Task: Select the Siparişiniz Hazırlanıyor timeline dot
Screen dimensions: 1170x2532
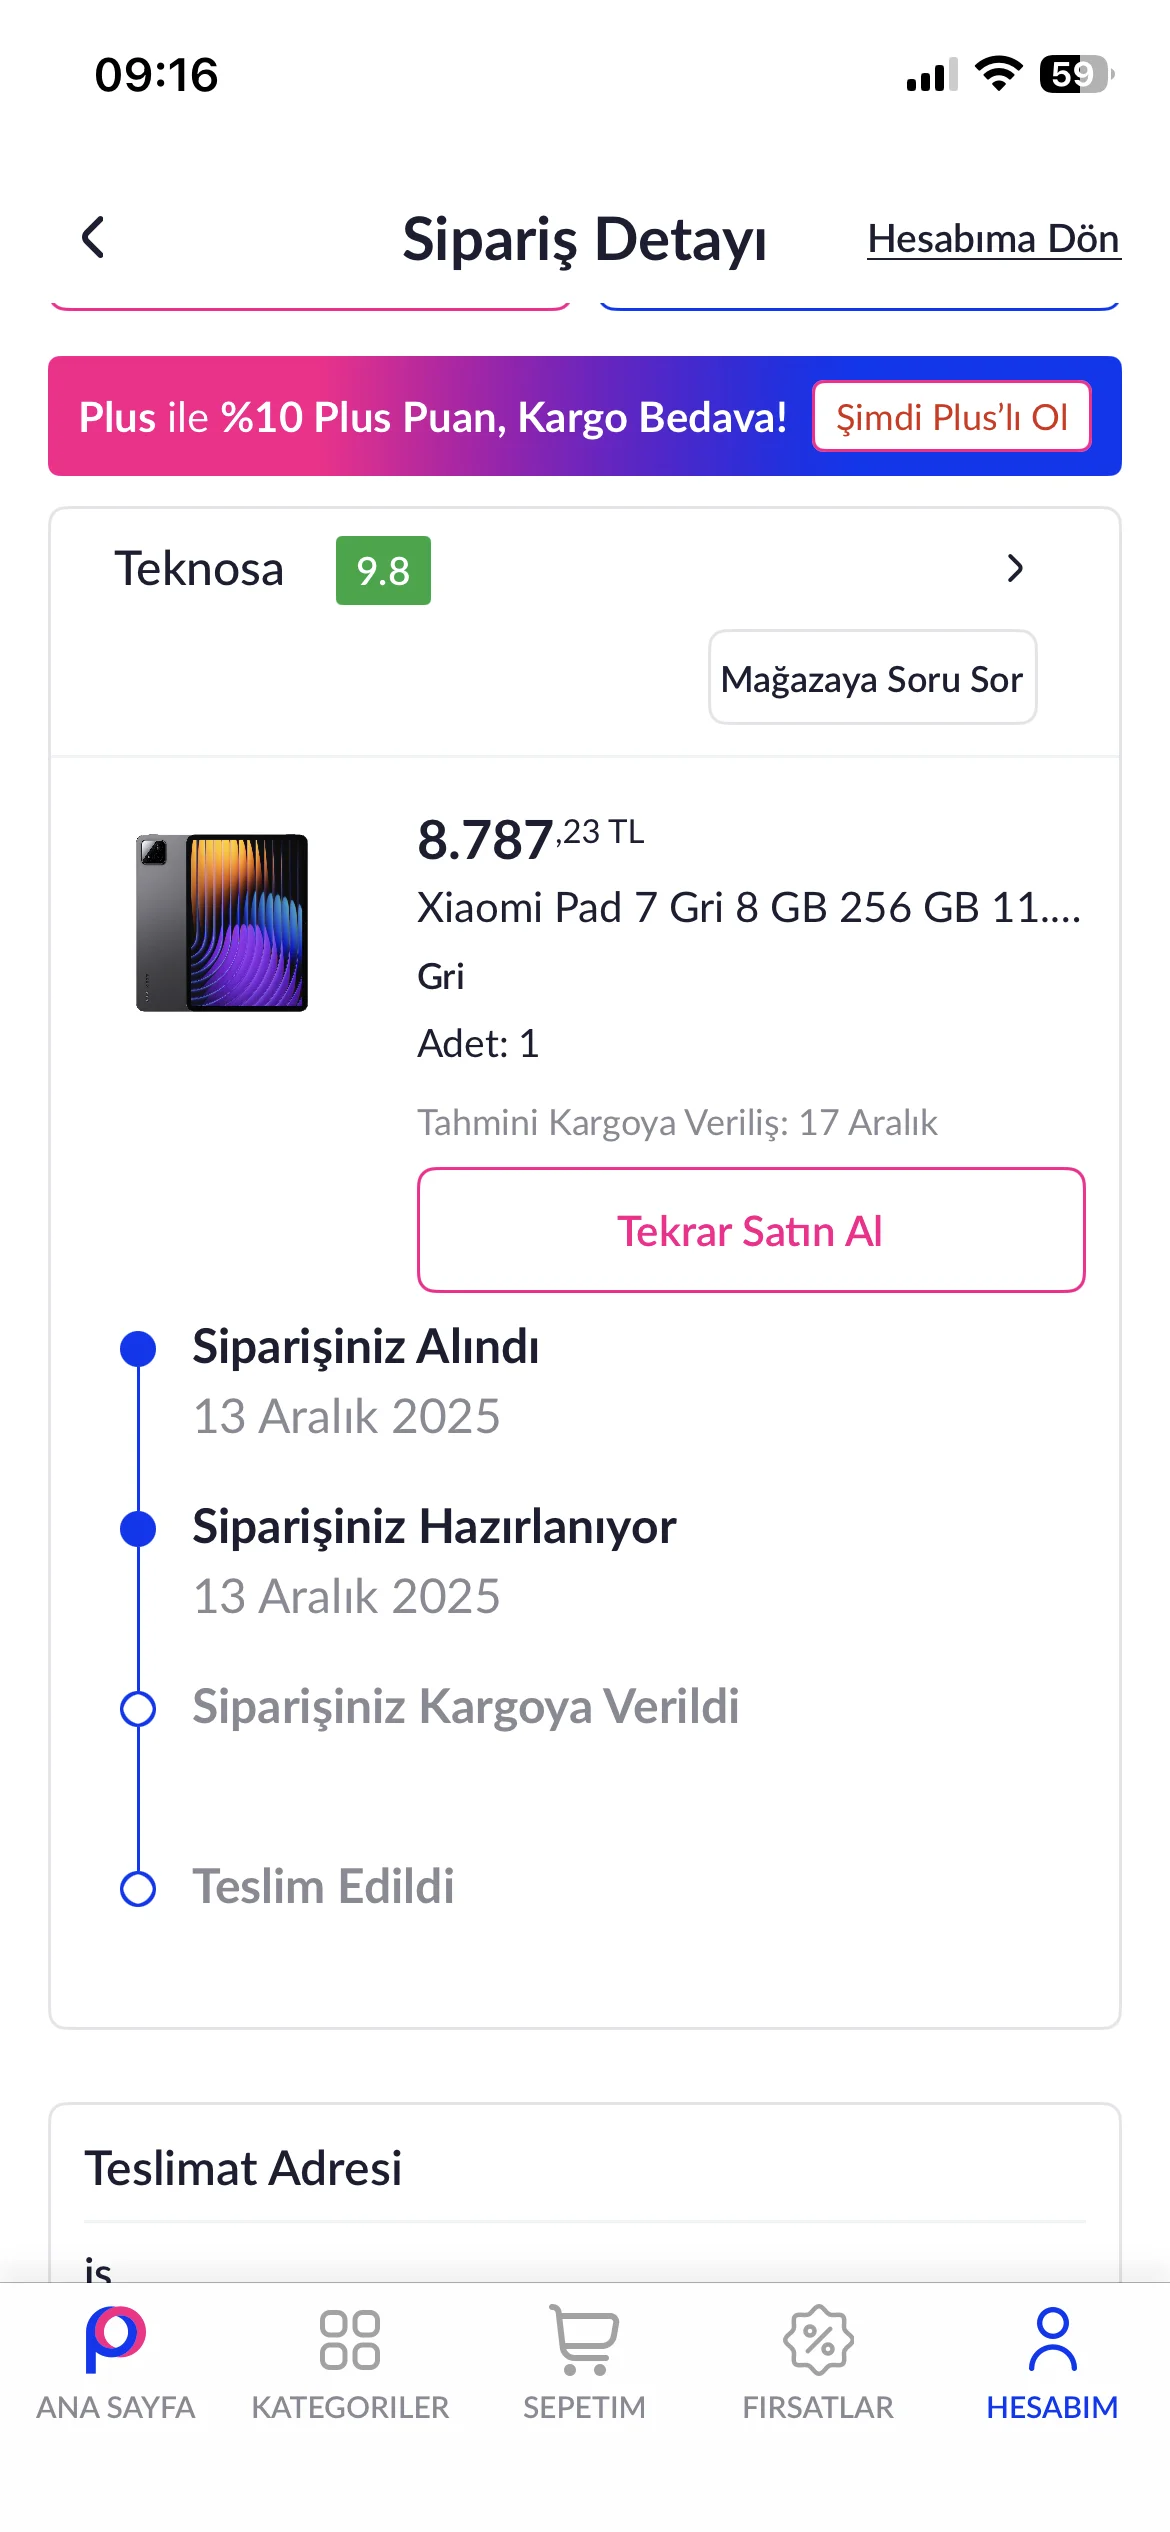Action: 138,1528
